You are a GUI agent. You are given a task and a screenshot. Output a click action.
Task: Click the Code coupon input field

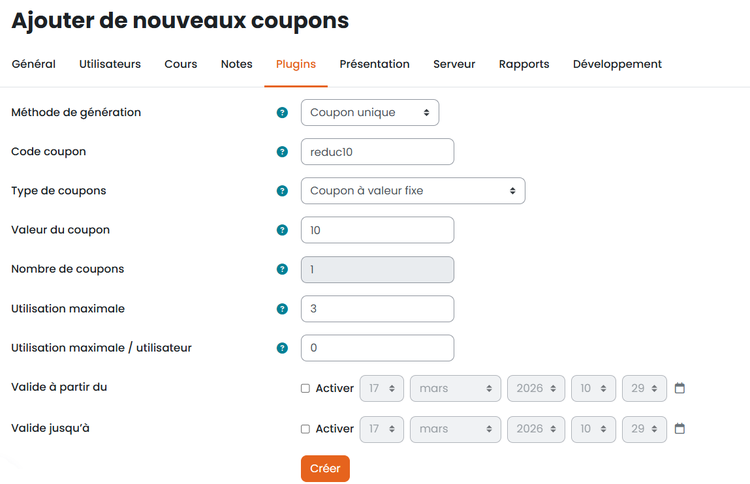pos(377,152)
